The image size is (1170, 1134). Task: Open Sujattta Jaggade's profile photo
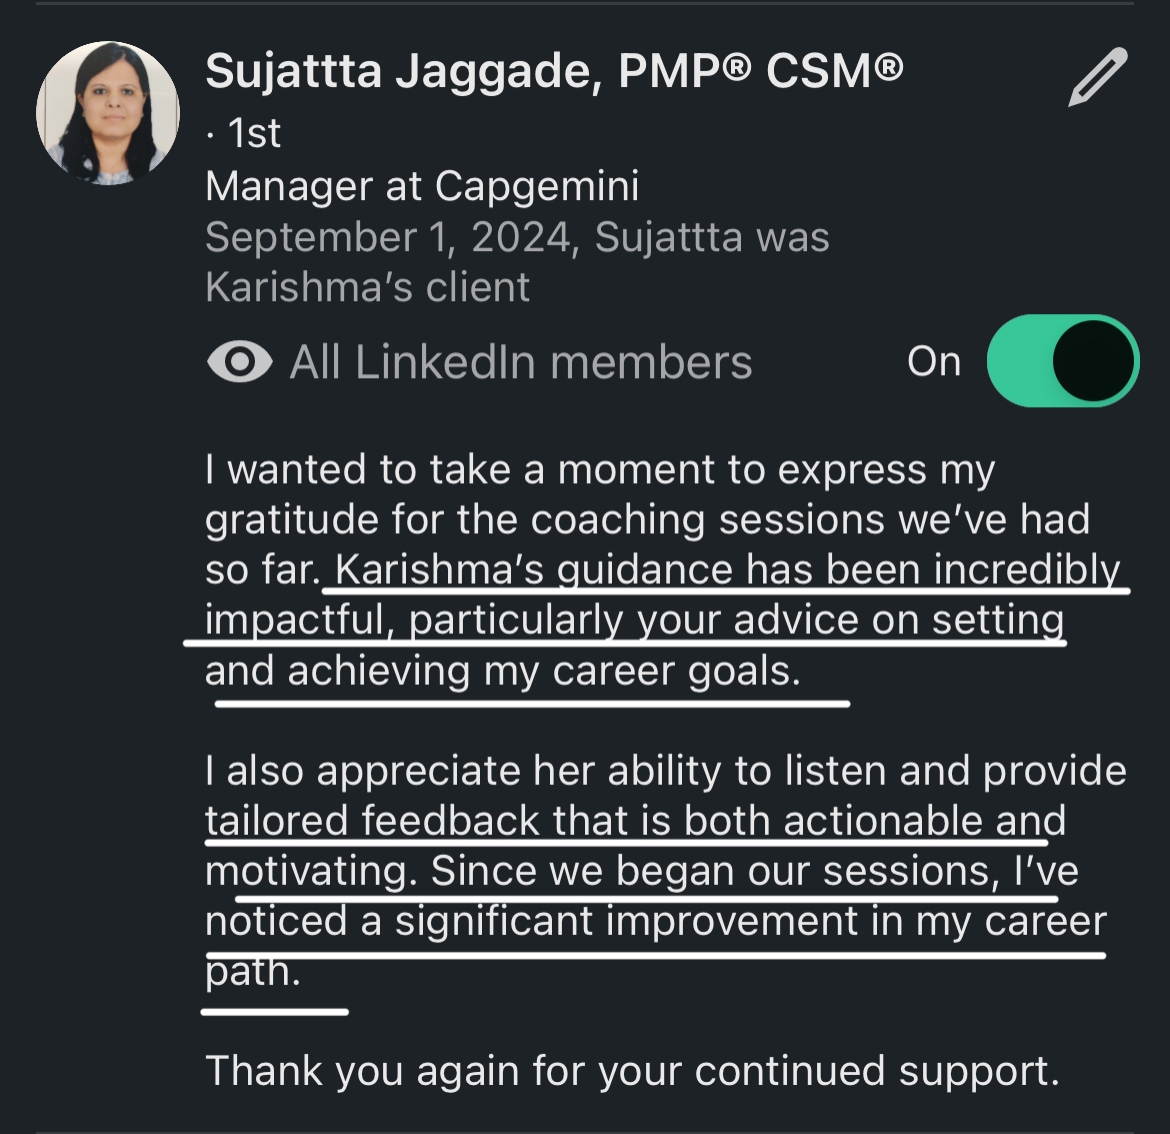(108, 113)
